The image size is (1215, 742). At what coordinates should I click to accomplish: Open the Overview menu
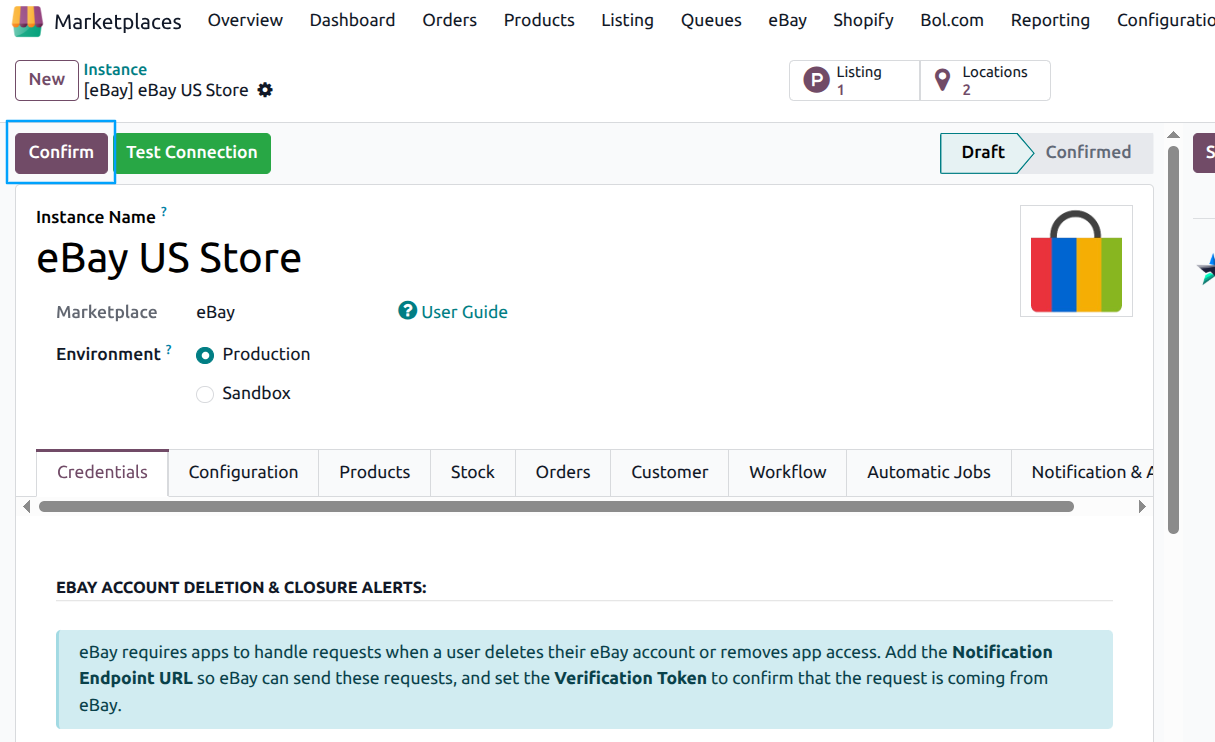point(245,20)
